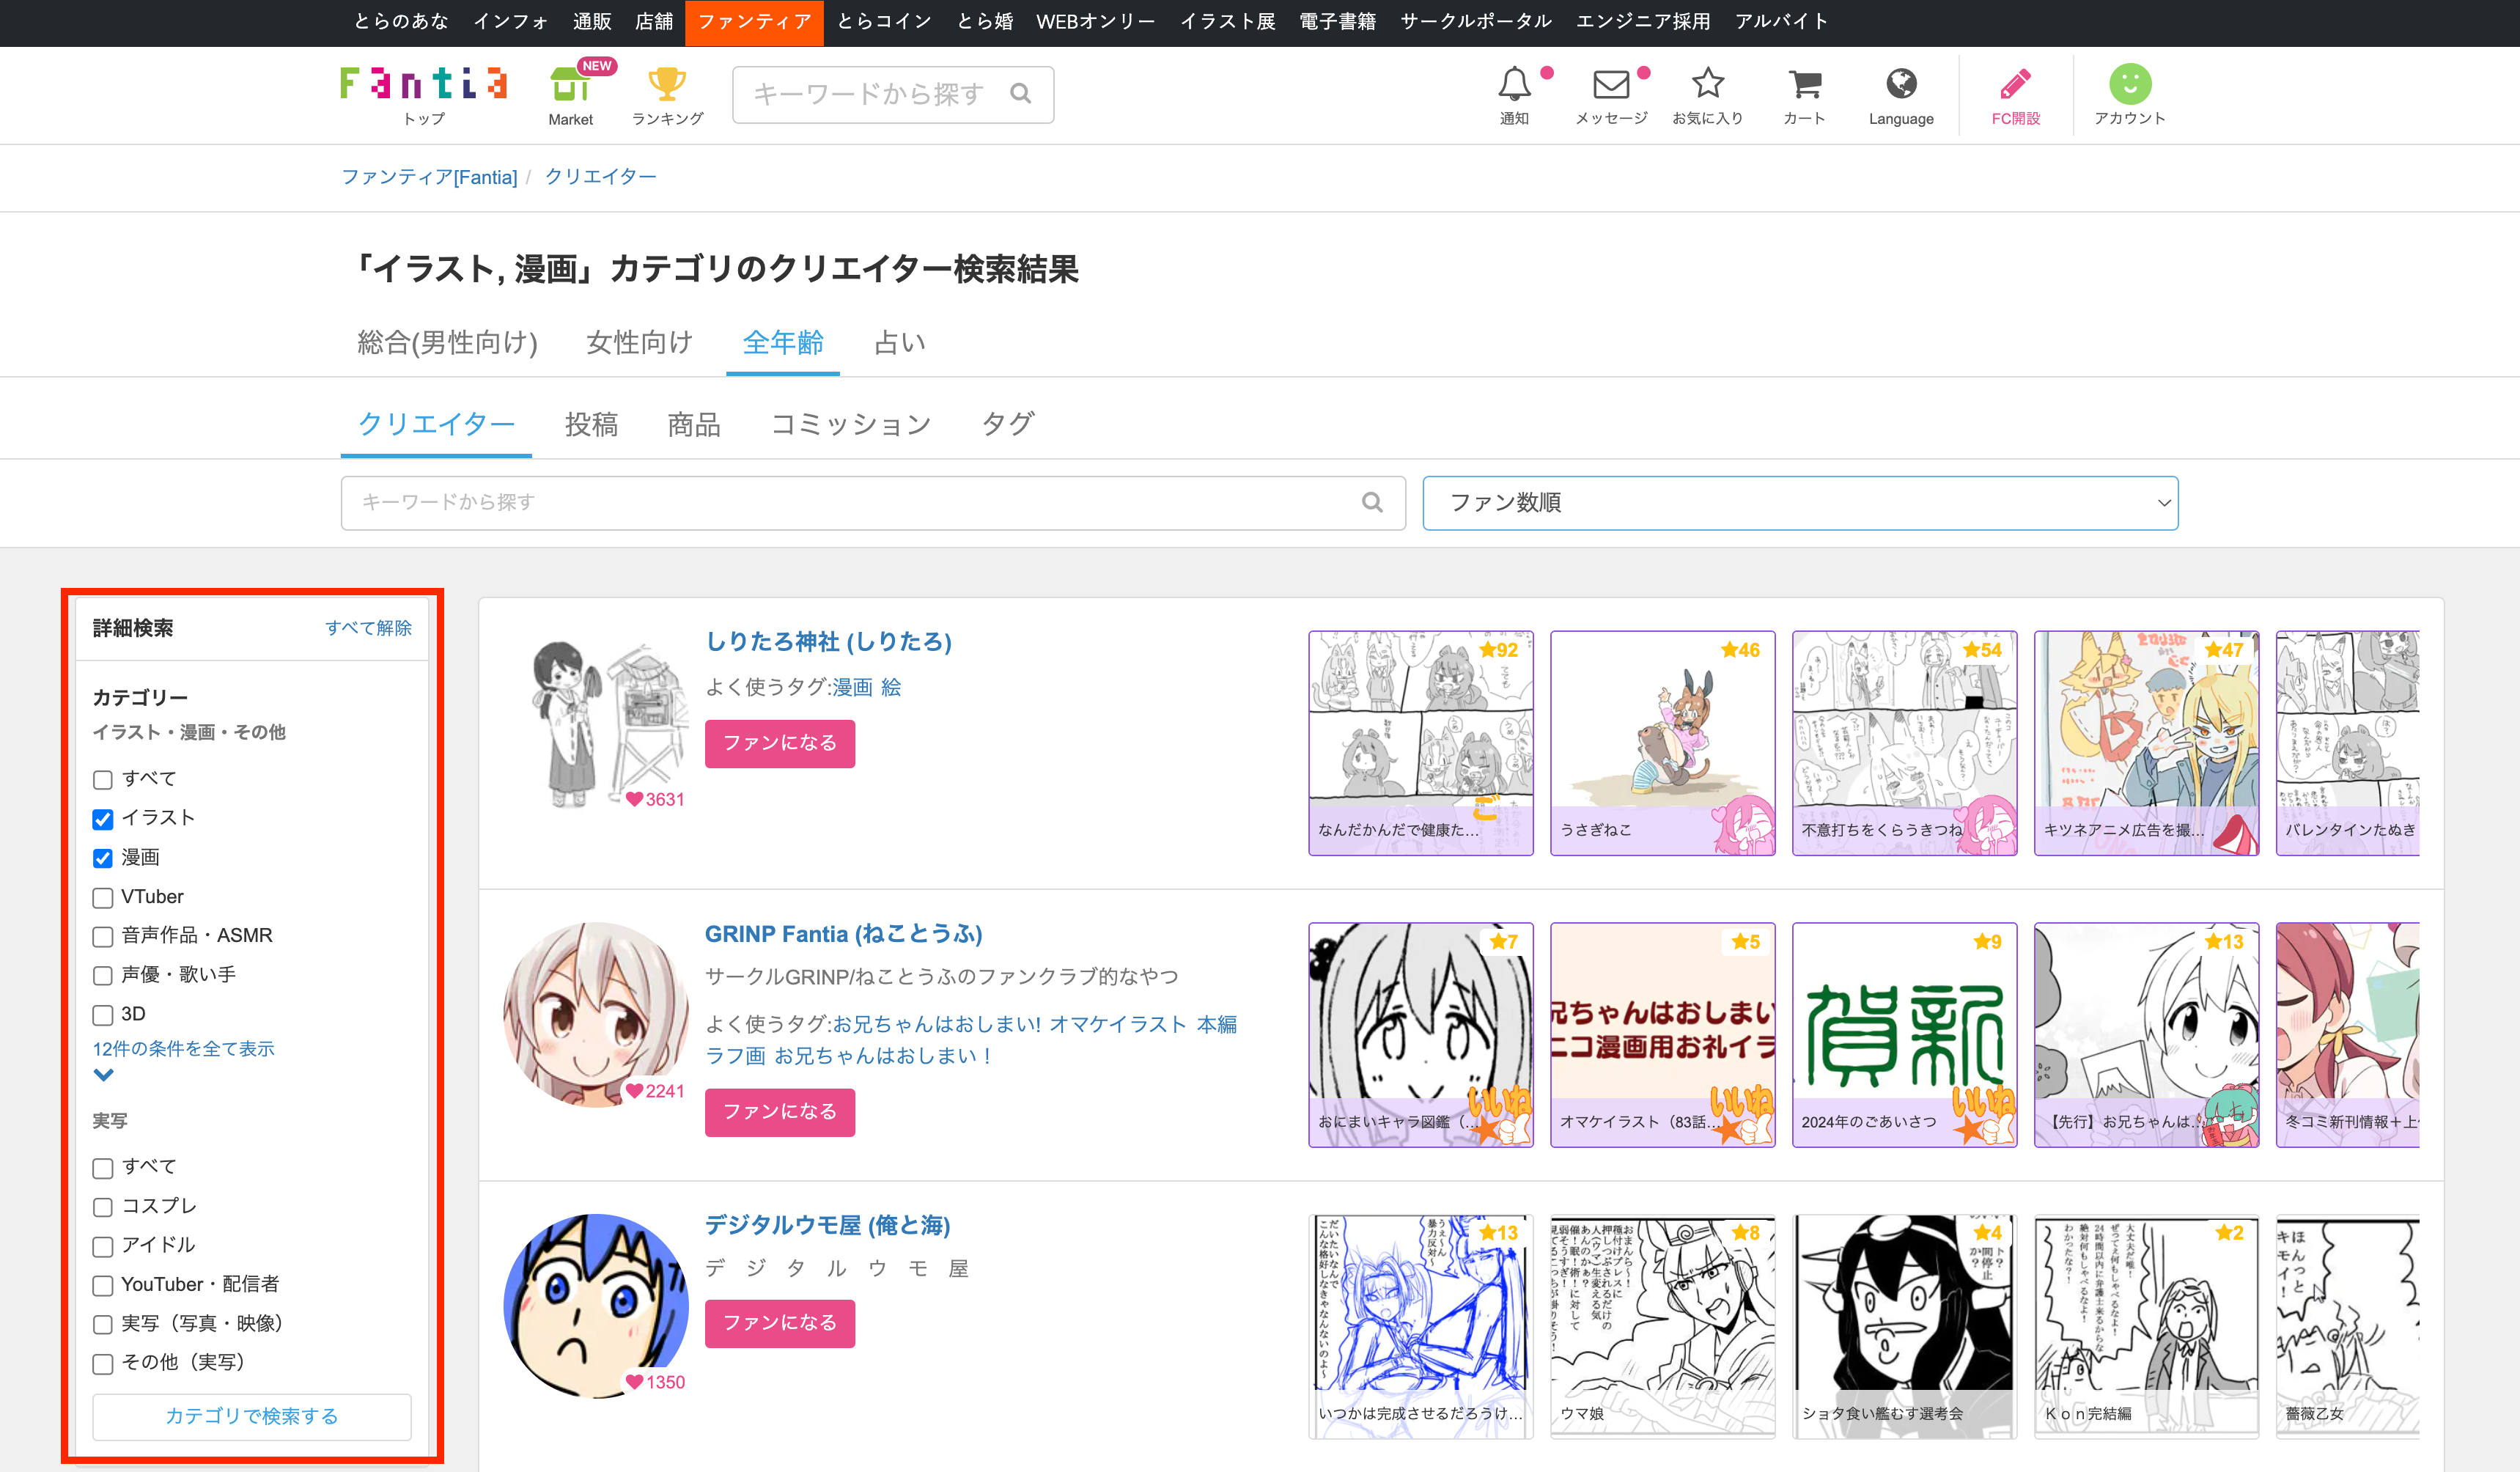The width and height of the screenshot is (2520, 1472).
Task: Check the コスプレ checkbox
Action: click(x=102, y=1207)
